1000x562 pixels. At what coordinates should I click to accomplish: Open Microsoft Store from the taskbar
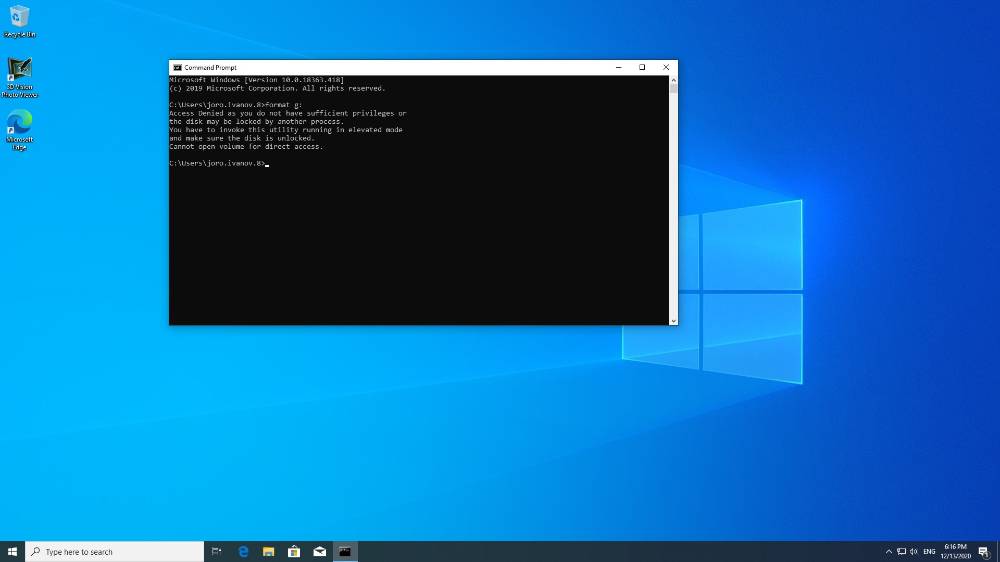point(294,551)
